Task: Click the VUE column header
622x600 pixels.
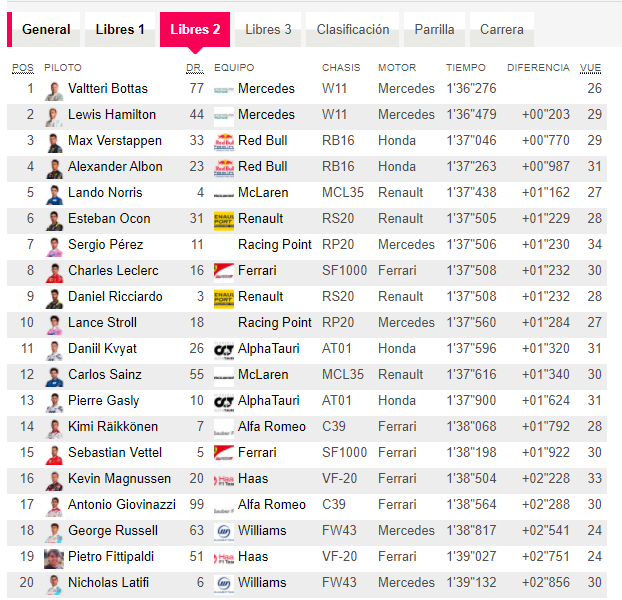Action: click(x=590, y=68)
